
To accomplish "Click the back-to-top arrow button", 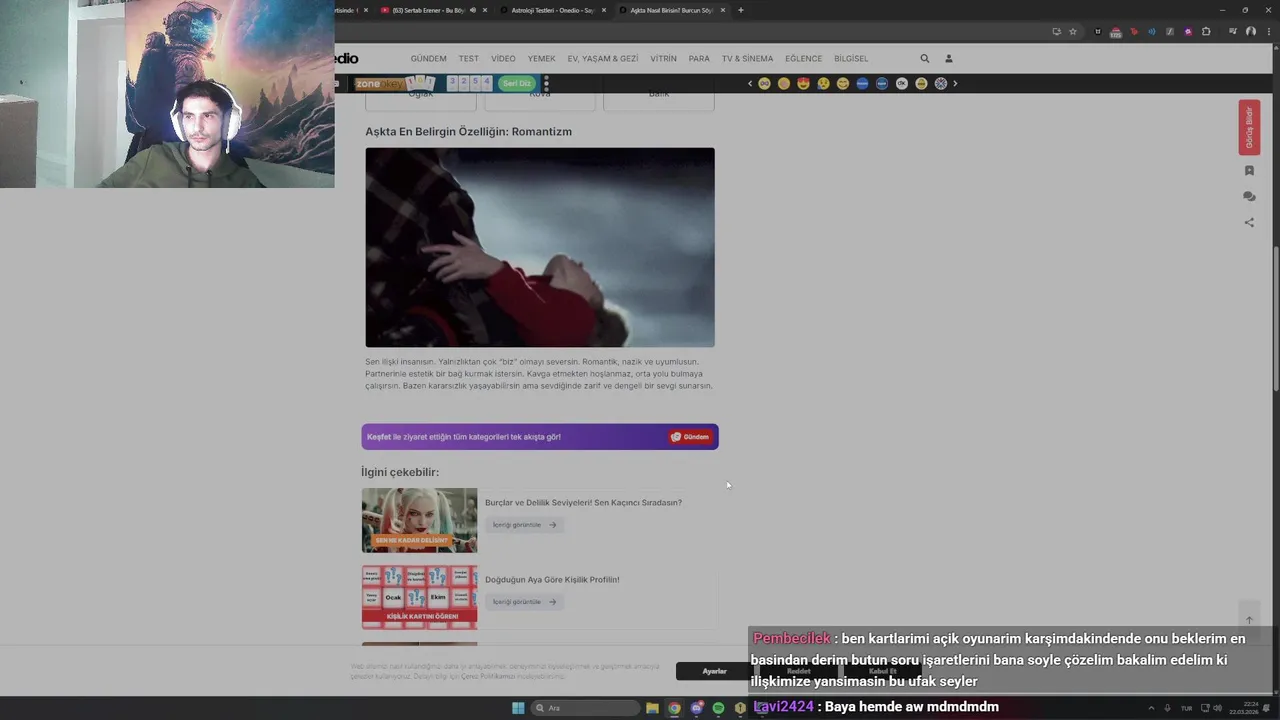I will coord(1249,620).
